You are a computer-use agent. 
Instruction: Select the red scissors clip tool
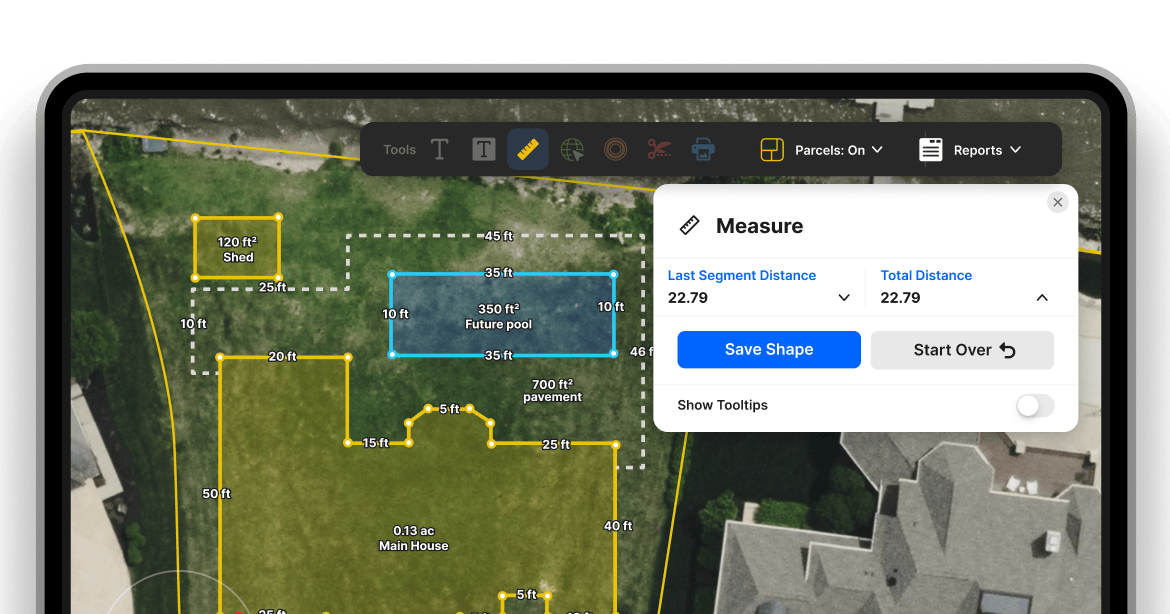[660, 150]
